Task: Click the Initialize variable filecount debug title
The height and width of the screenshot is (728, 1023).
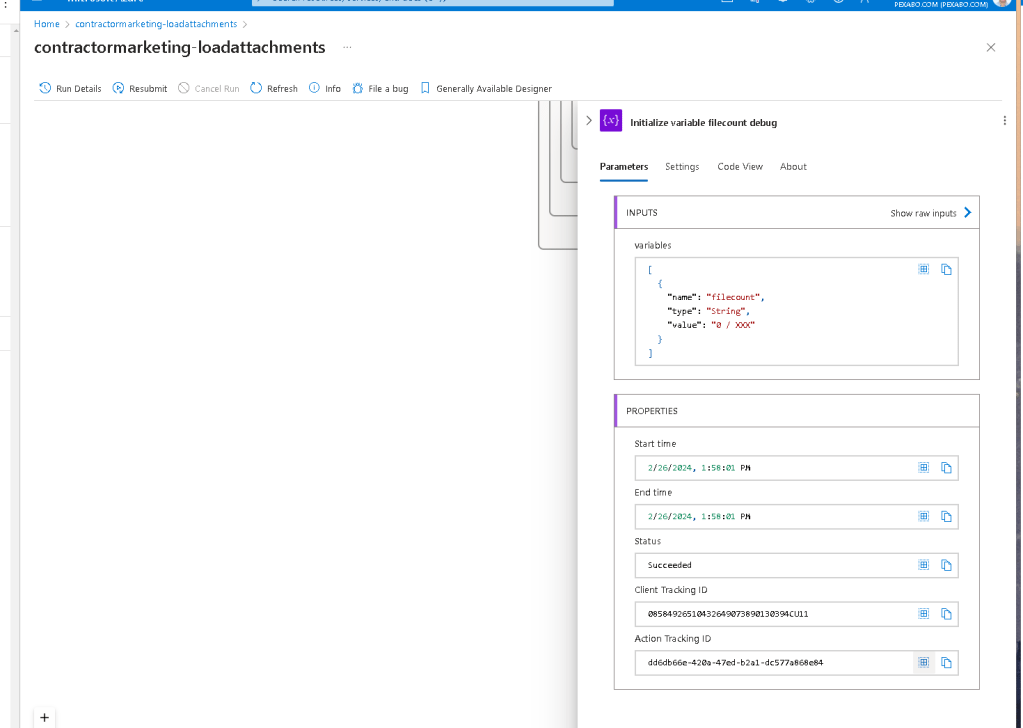Action: 703,123
